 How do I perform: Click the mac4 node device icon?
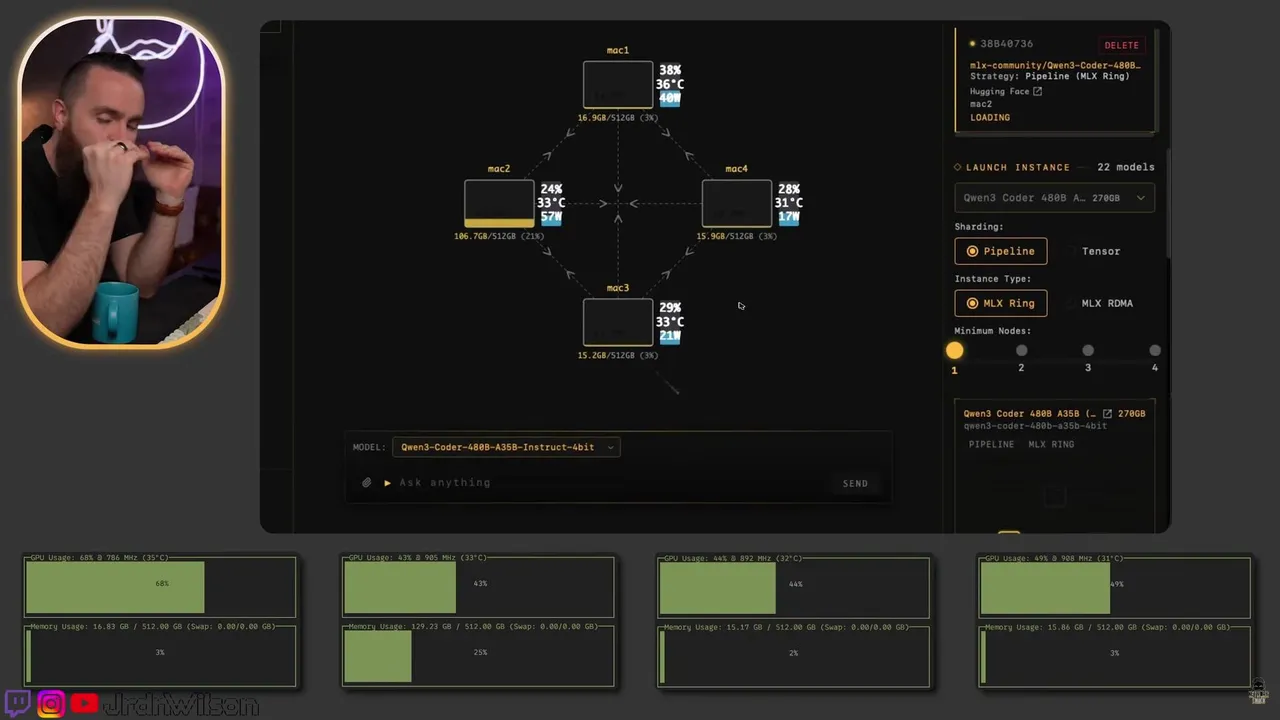click(737, 203)
